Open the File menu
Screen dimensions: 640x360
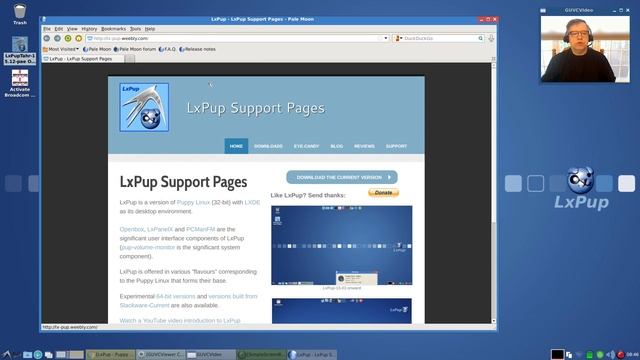click(x=47, y=29)
